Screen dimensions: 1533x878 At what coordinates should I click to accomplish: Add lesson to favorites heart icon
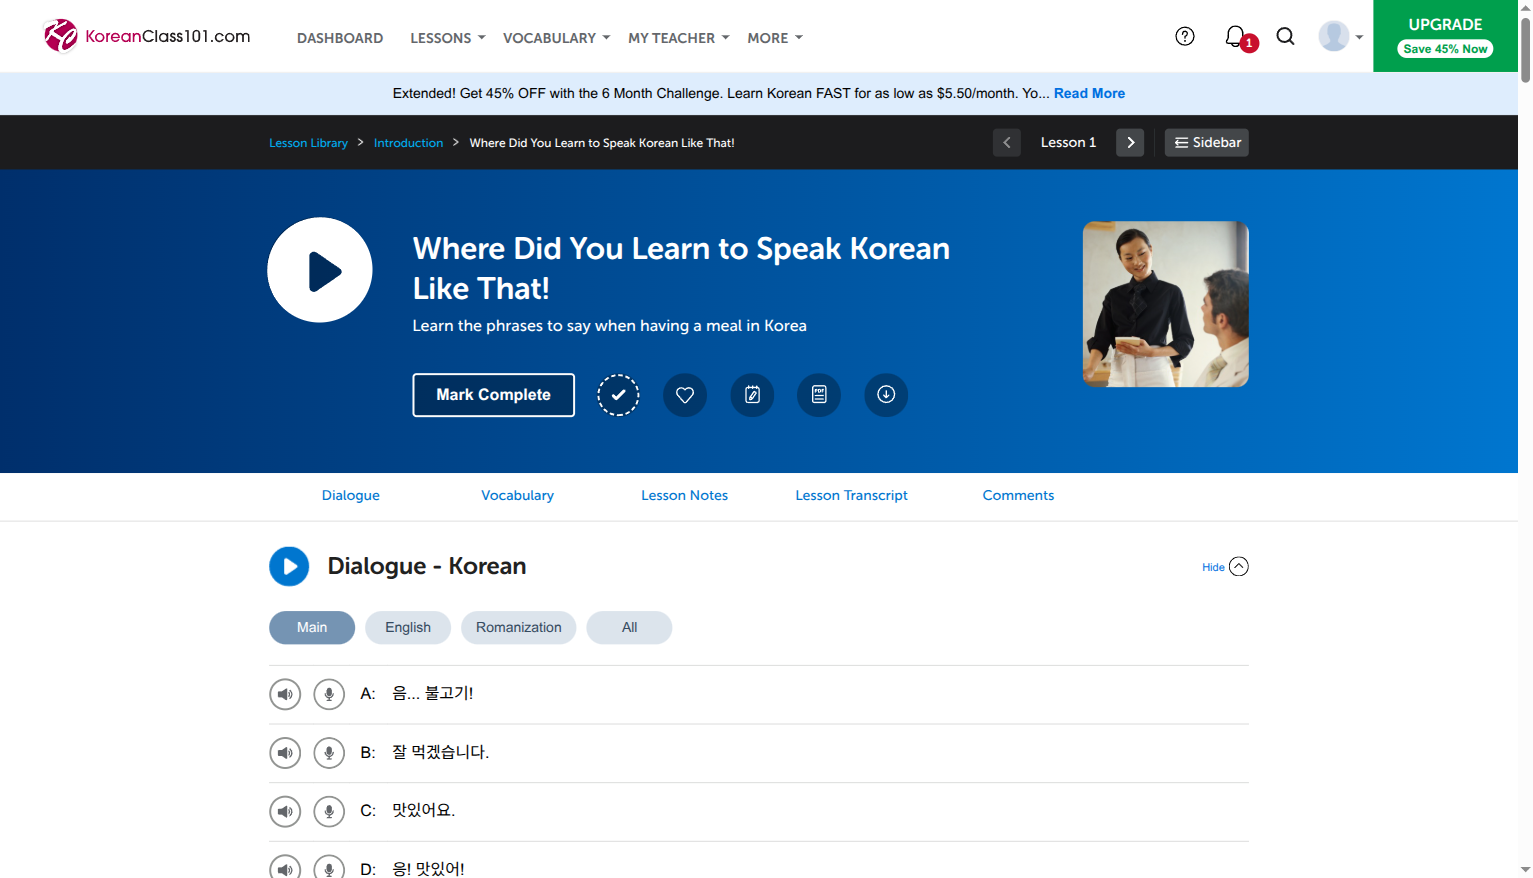(x=685, y=395)
